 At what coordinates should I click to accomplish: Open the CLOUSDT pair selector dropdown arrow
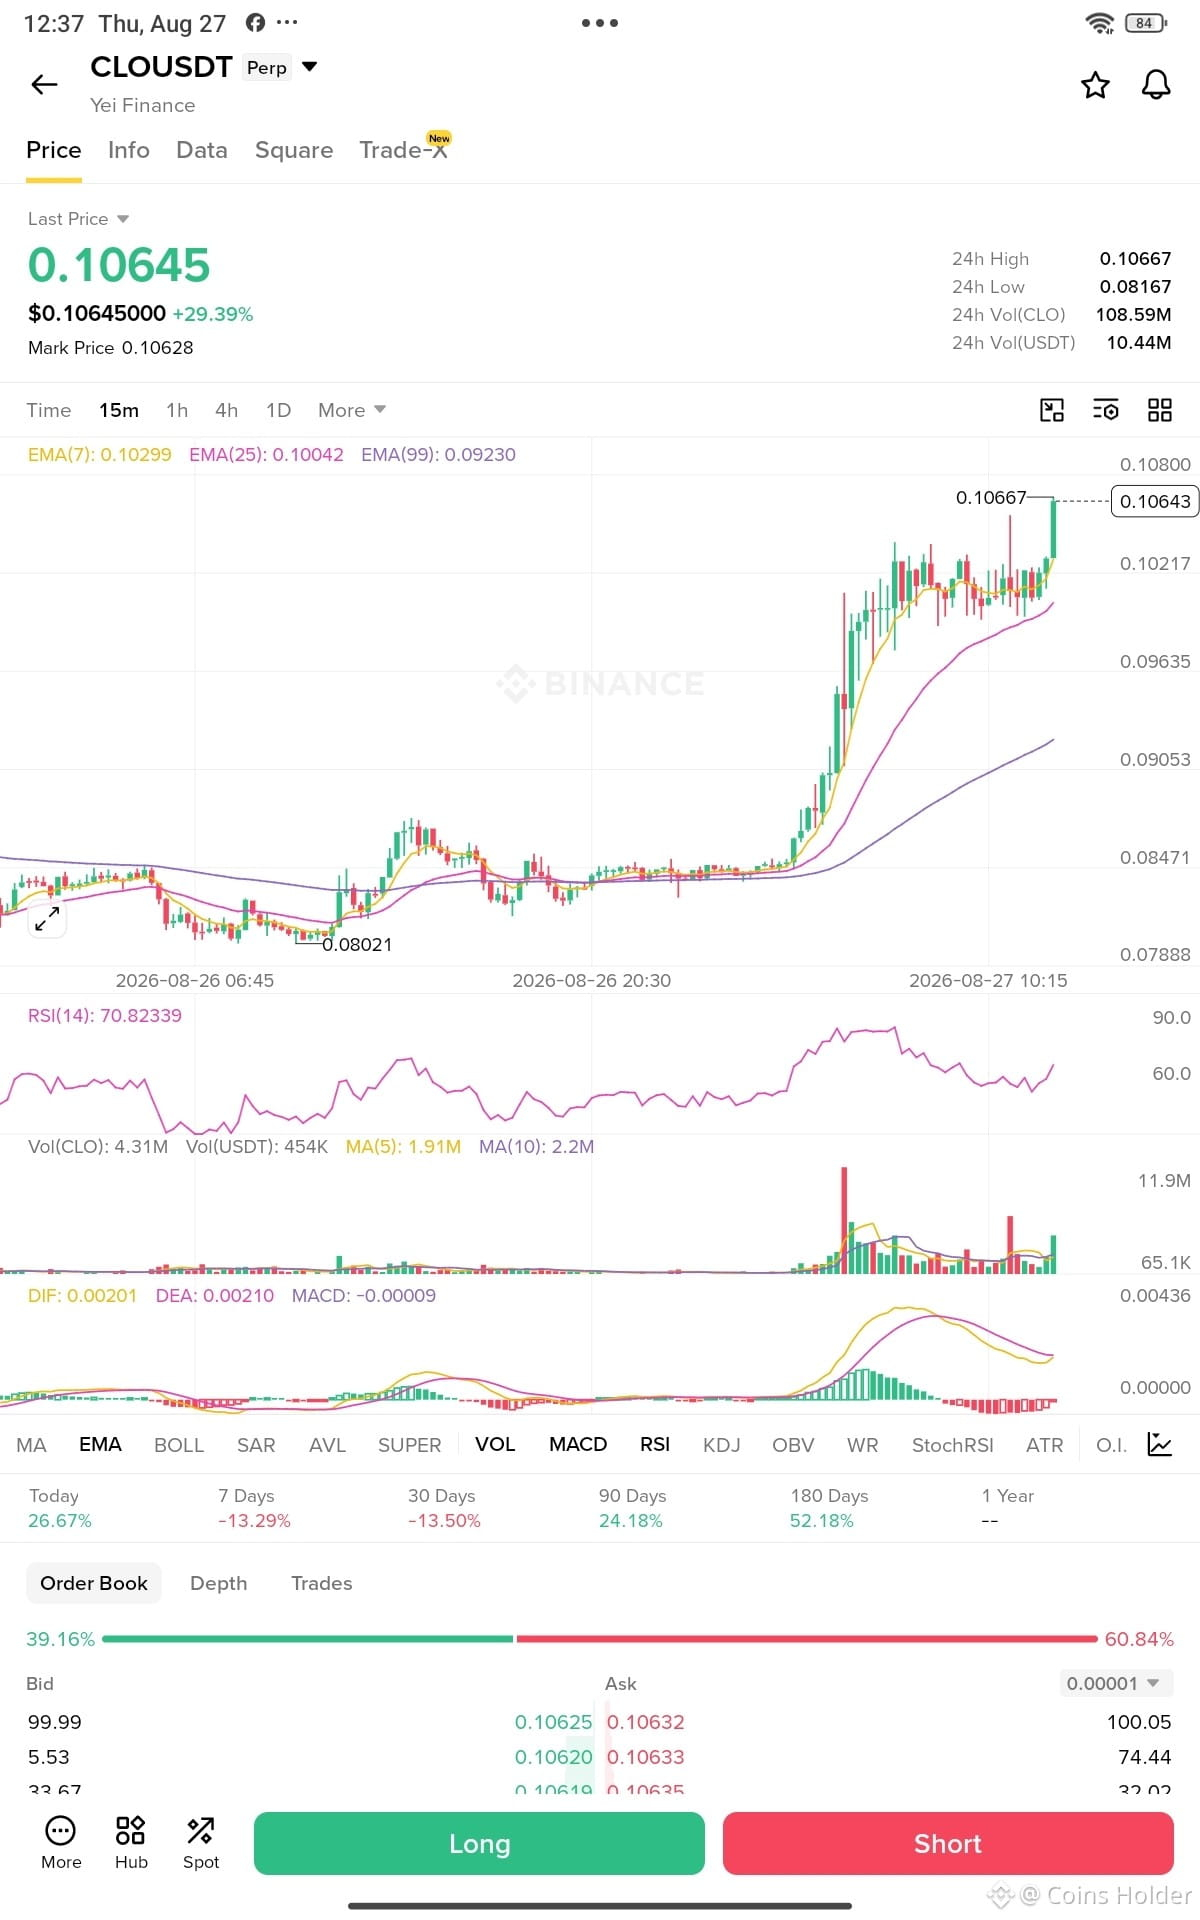(x=310, y=67)
